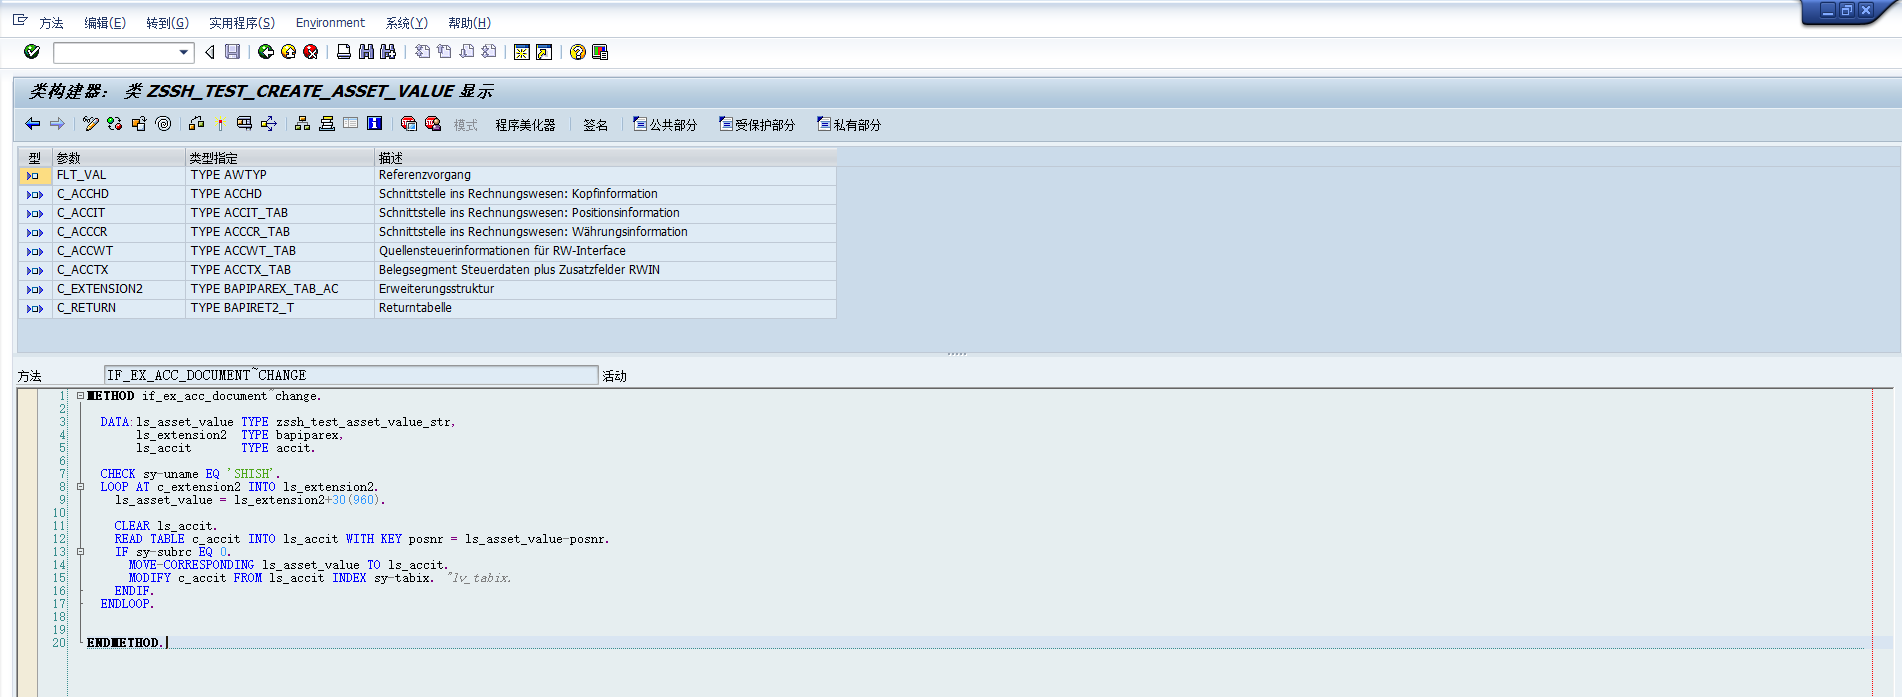Screen dimensions: 1902x697
Task: Open the Environment menu
Action: pyautogui.click(x=330, y=23)
